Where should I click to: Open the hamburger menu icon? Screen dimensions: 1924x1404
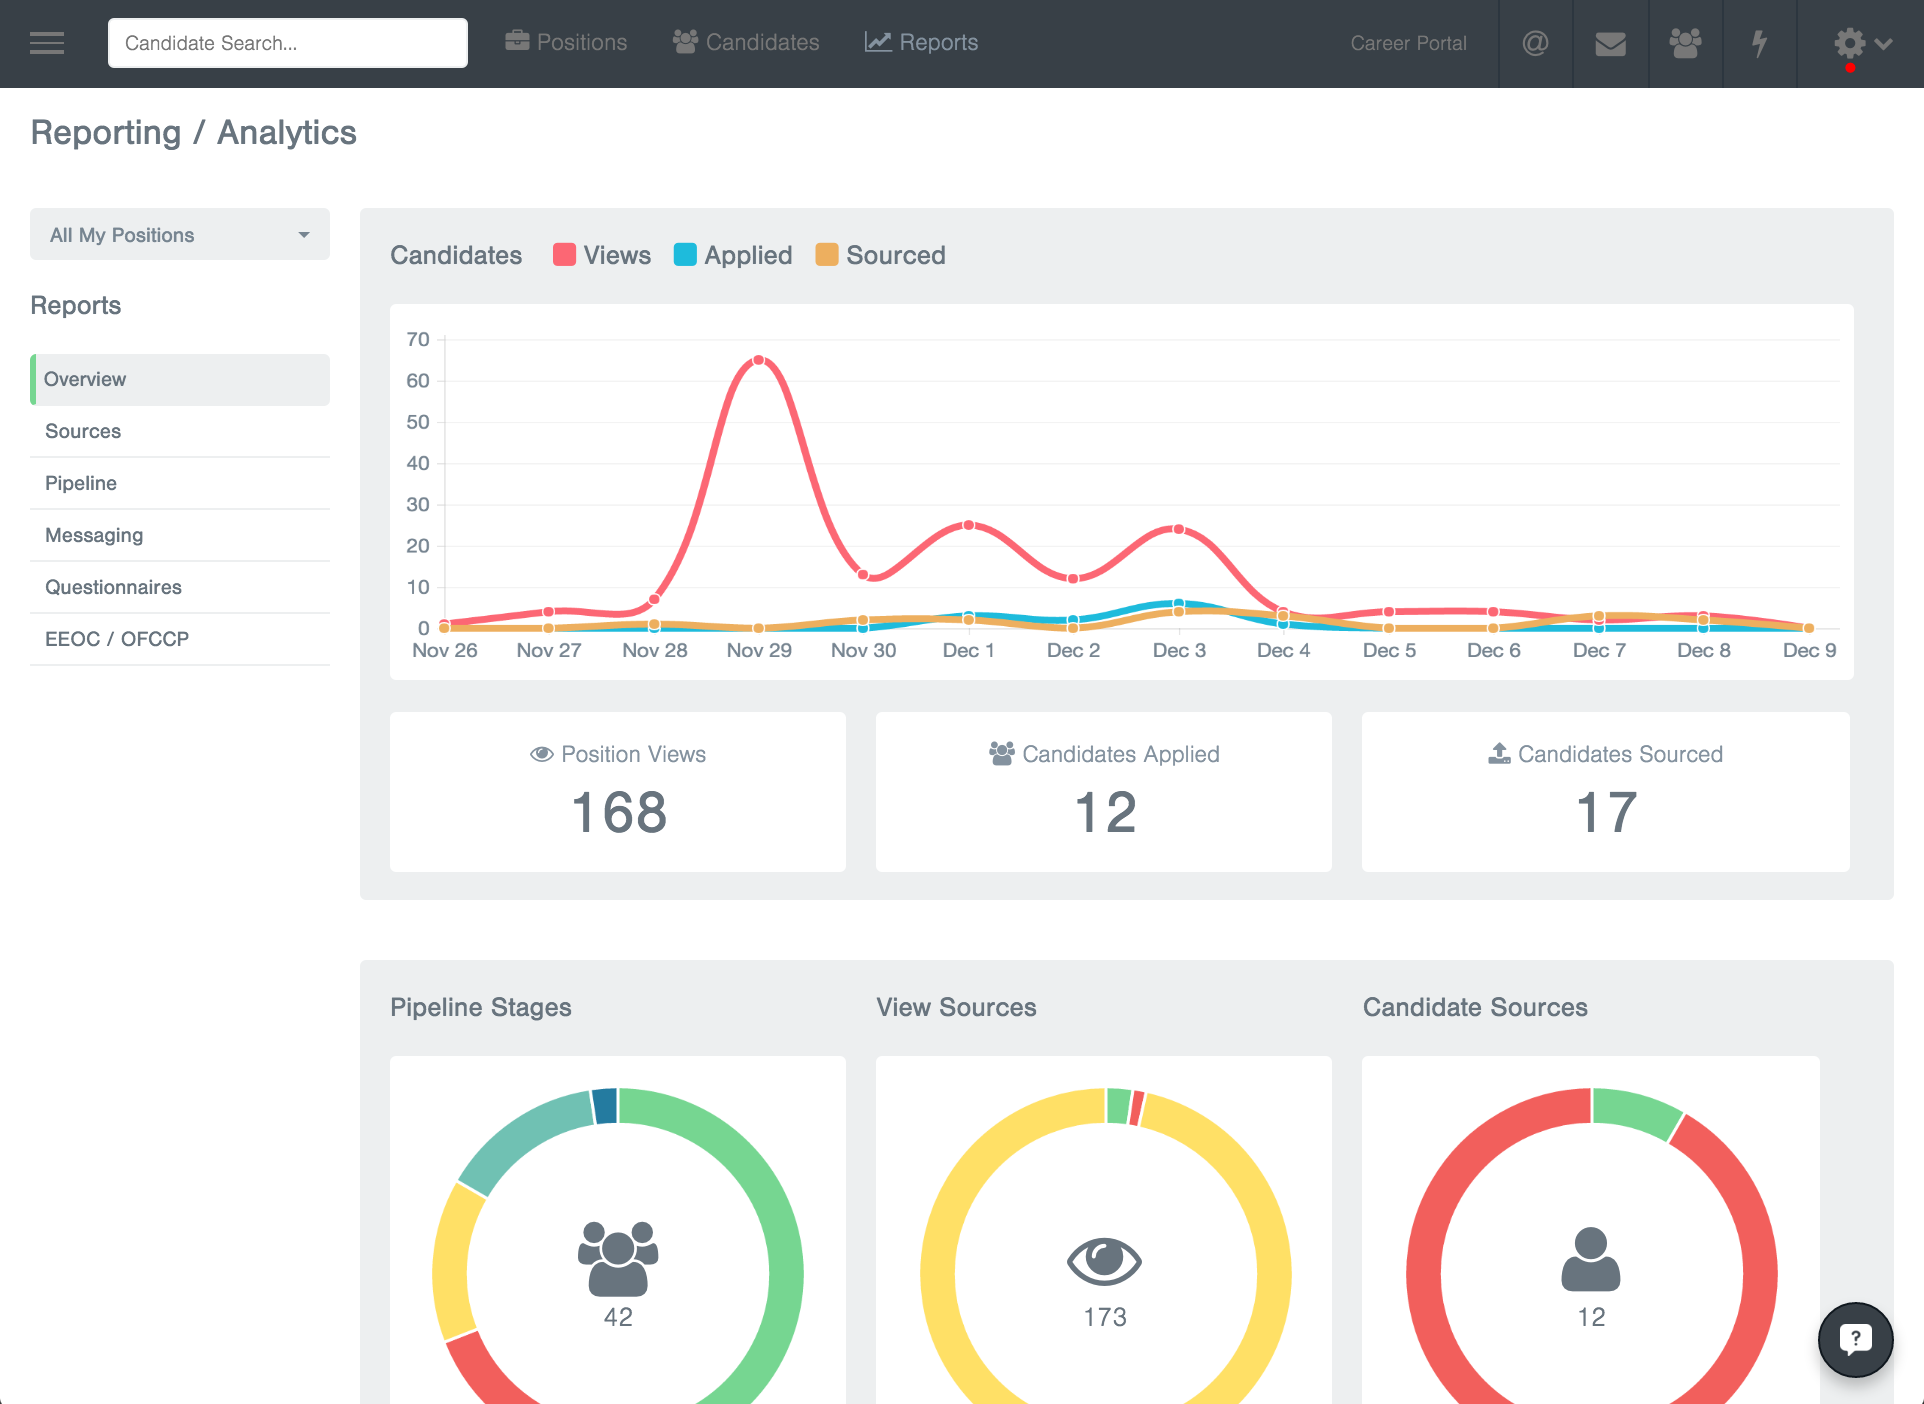(x=47, y=43)
